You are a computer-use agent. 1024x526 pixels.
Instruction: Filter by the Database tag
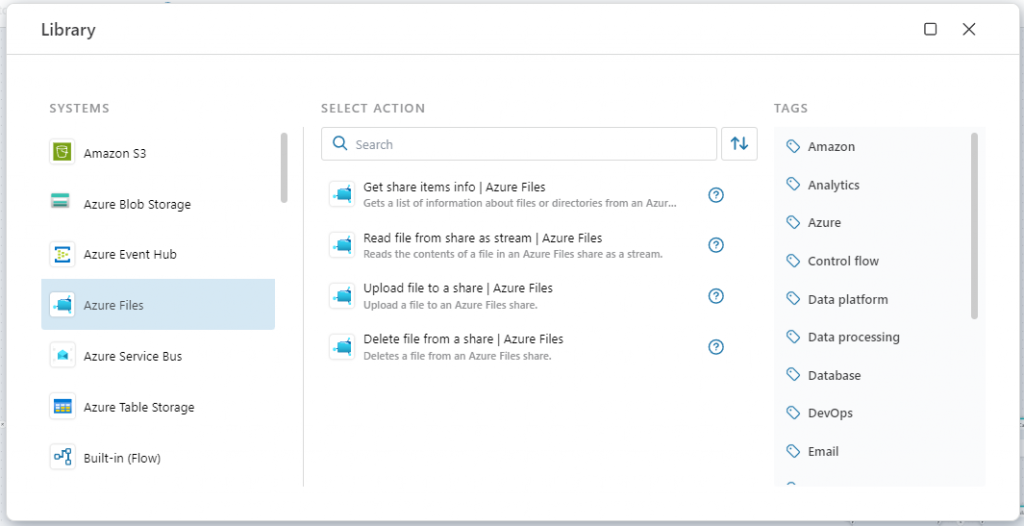pyautogui.click(x=834, y=375)
